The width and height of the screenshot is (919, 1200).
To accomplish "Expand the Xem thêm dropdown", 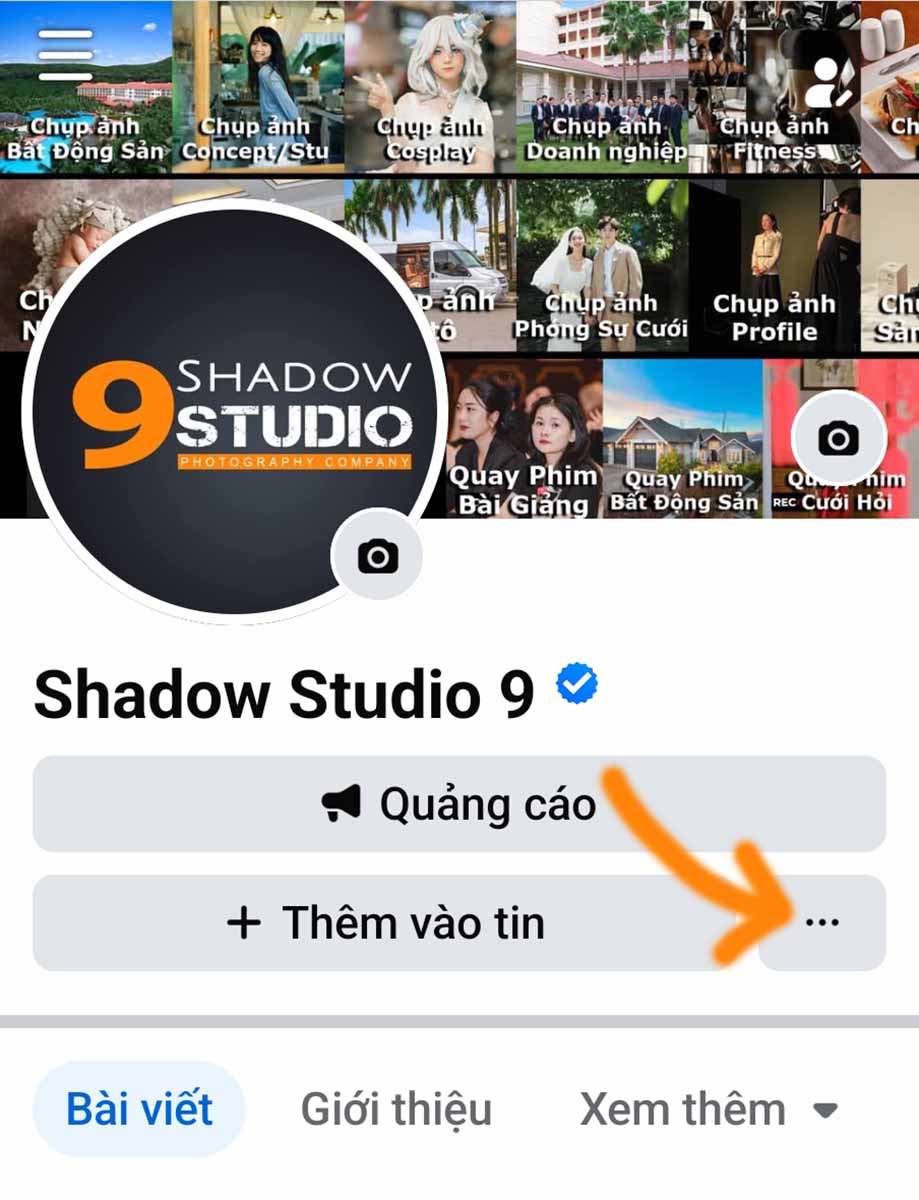I will click(709, 1110).
